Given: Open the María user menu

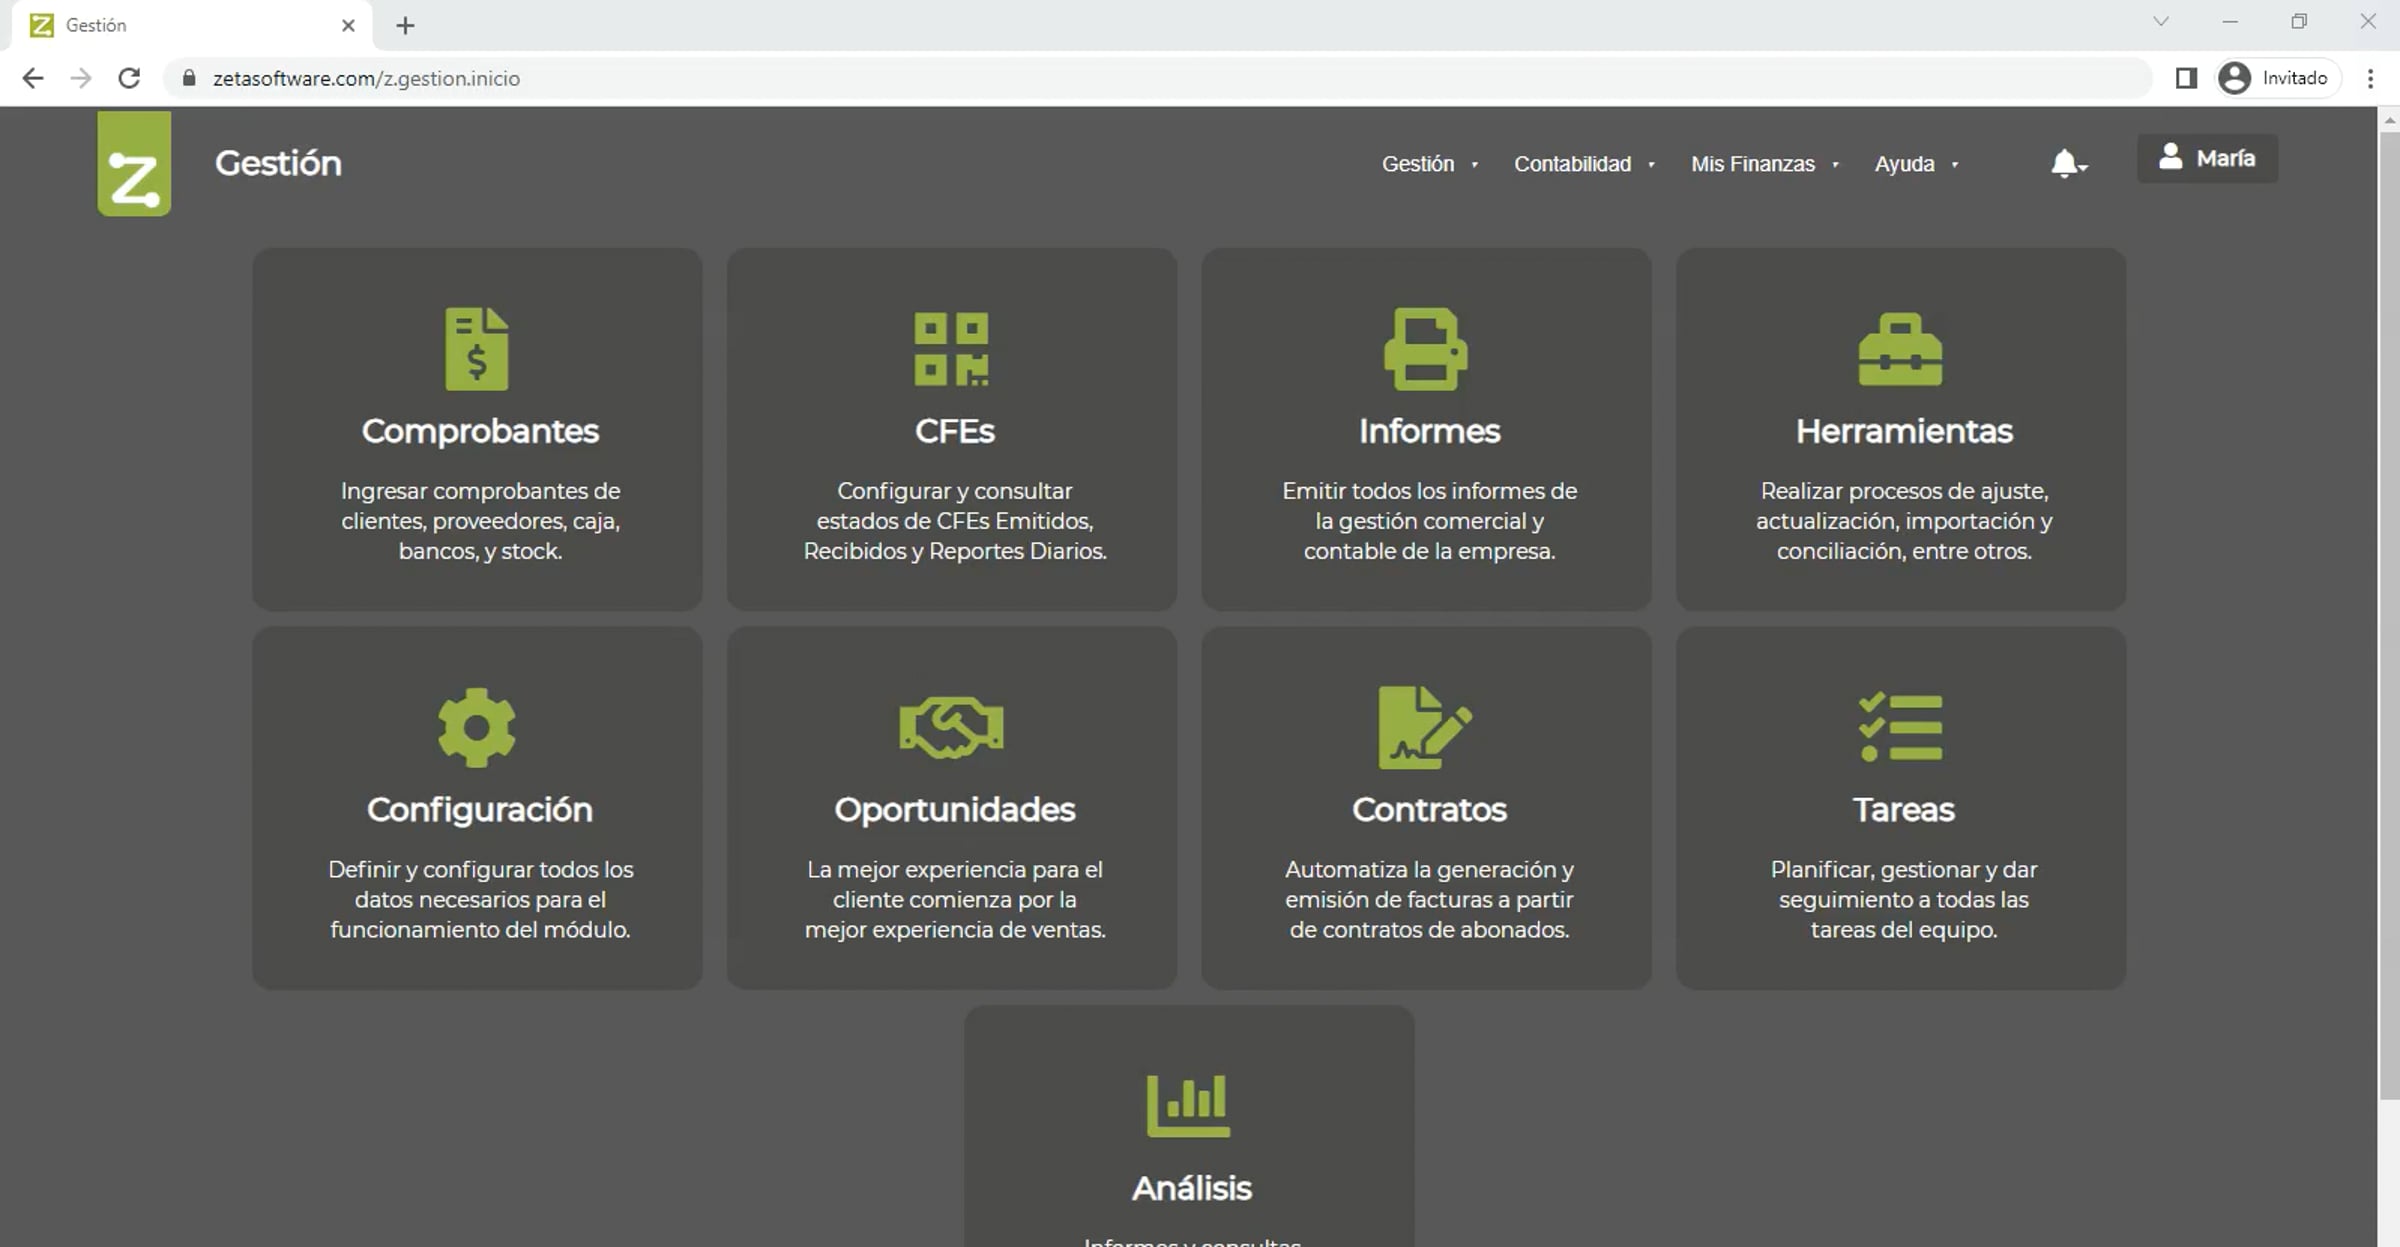Looking at the screenshot, I should (2207, 158).
